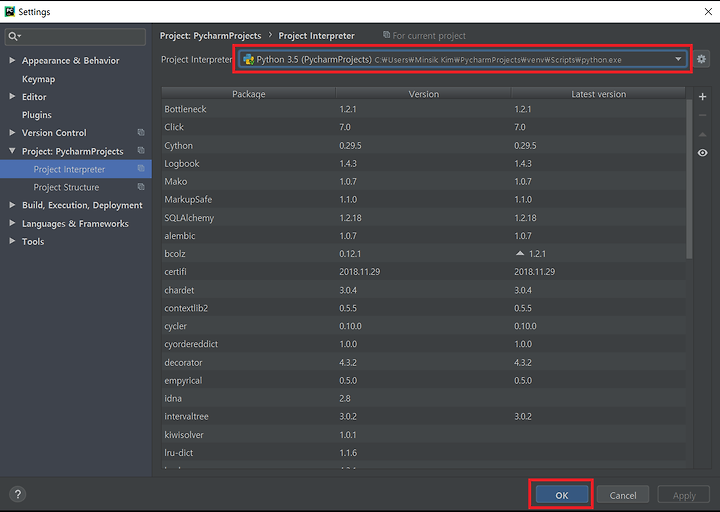The image size is (720, 512).
Task: Select the chardet package row
Action: point(423,290)
